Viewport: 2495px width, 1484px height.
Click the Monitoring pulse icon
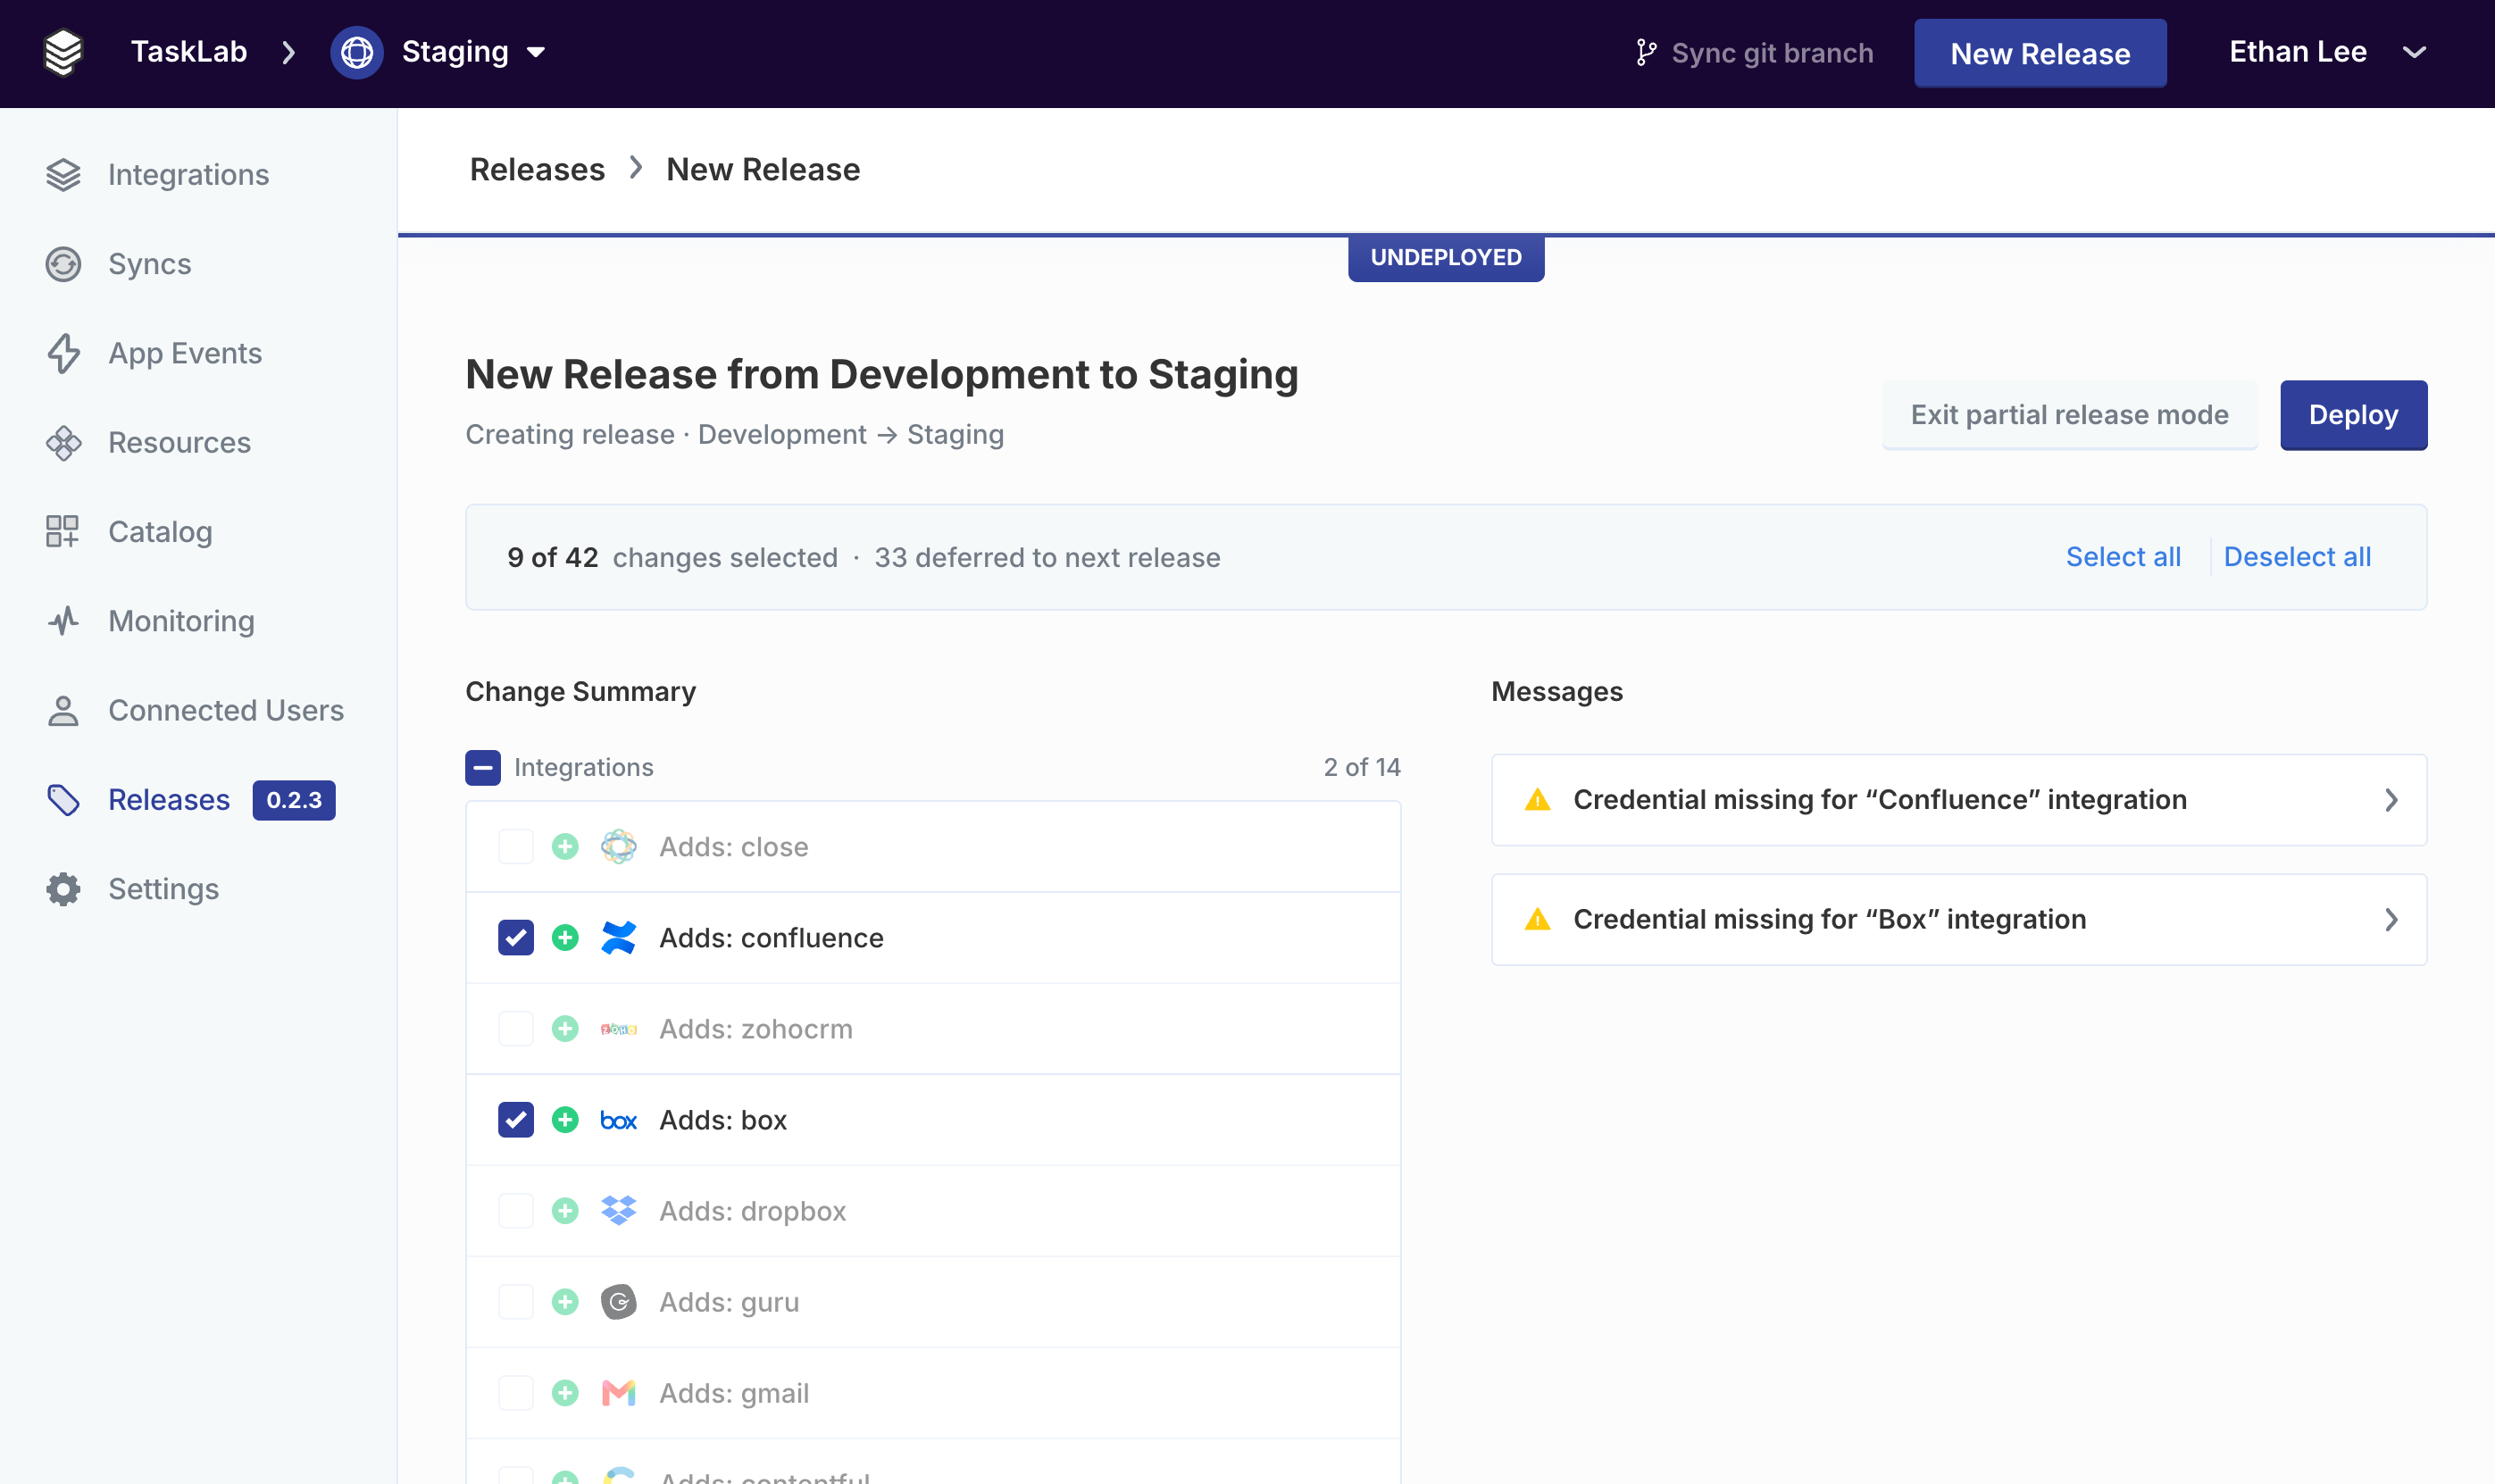click(x=63, y=621)
